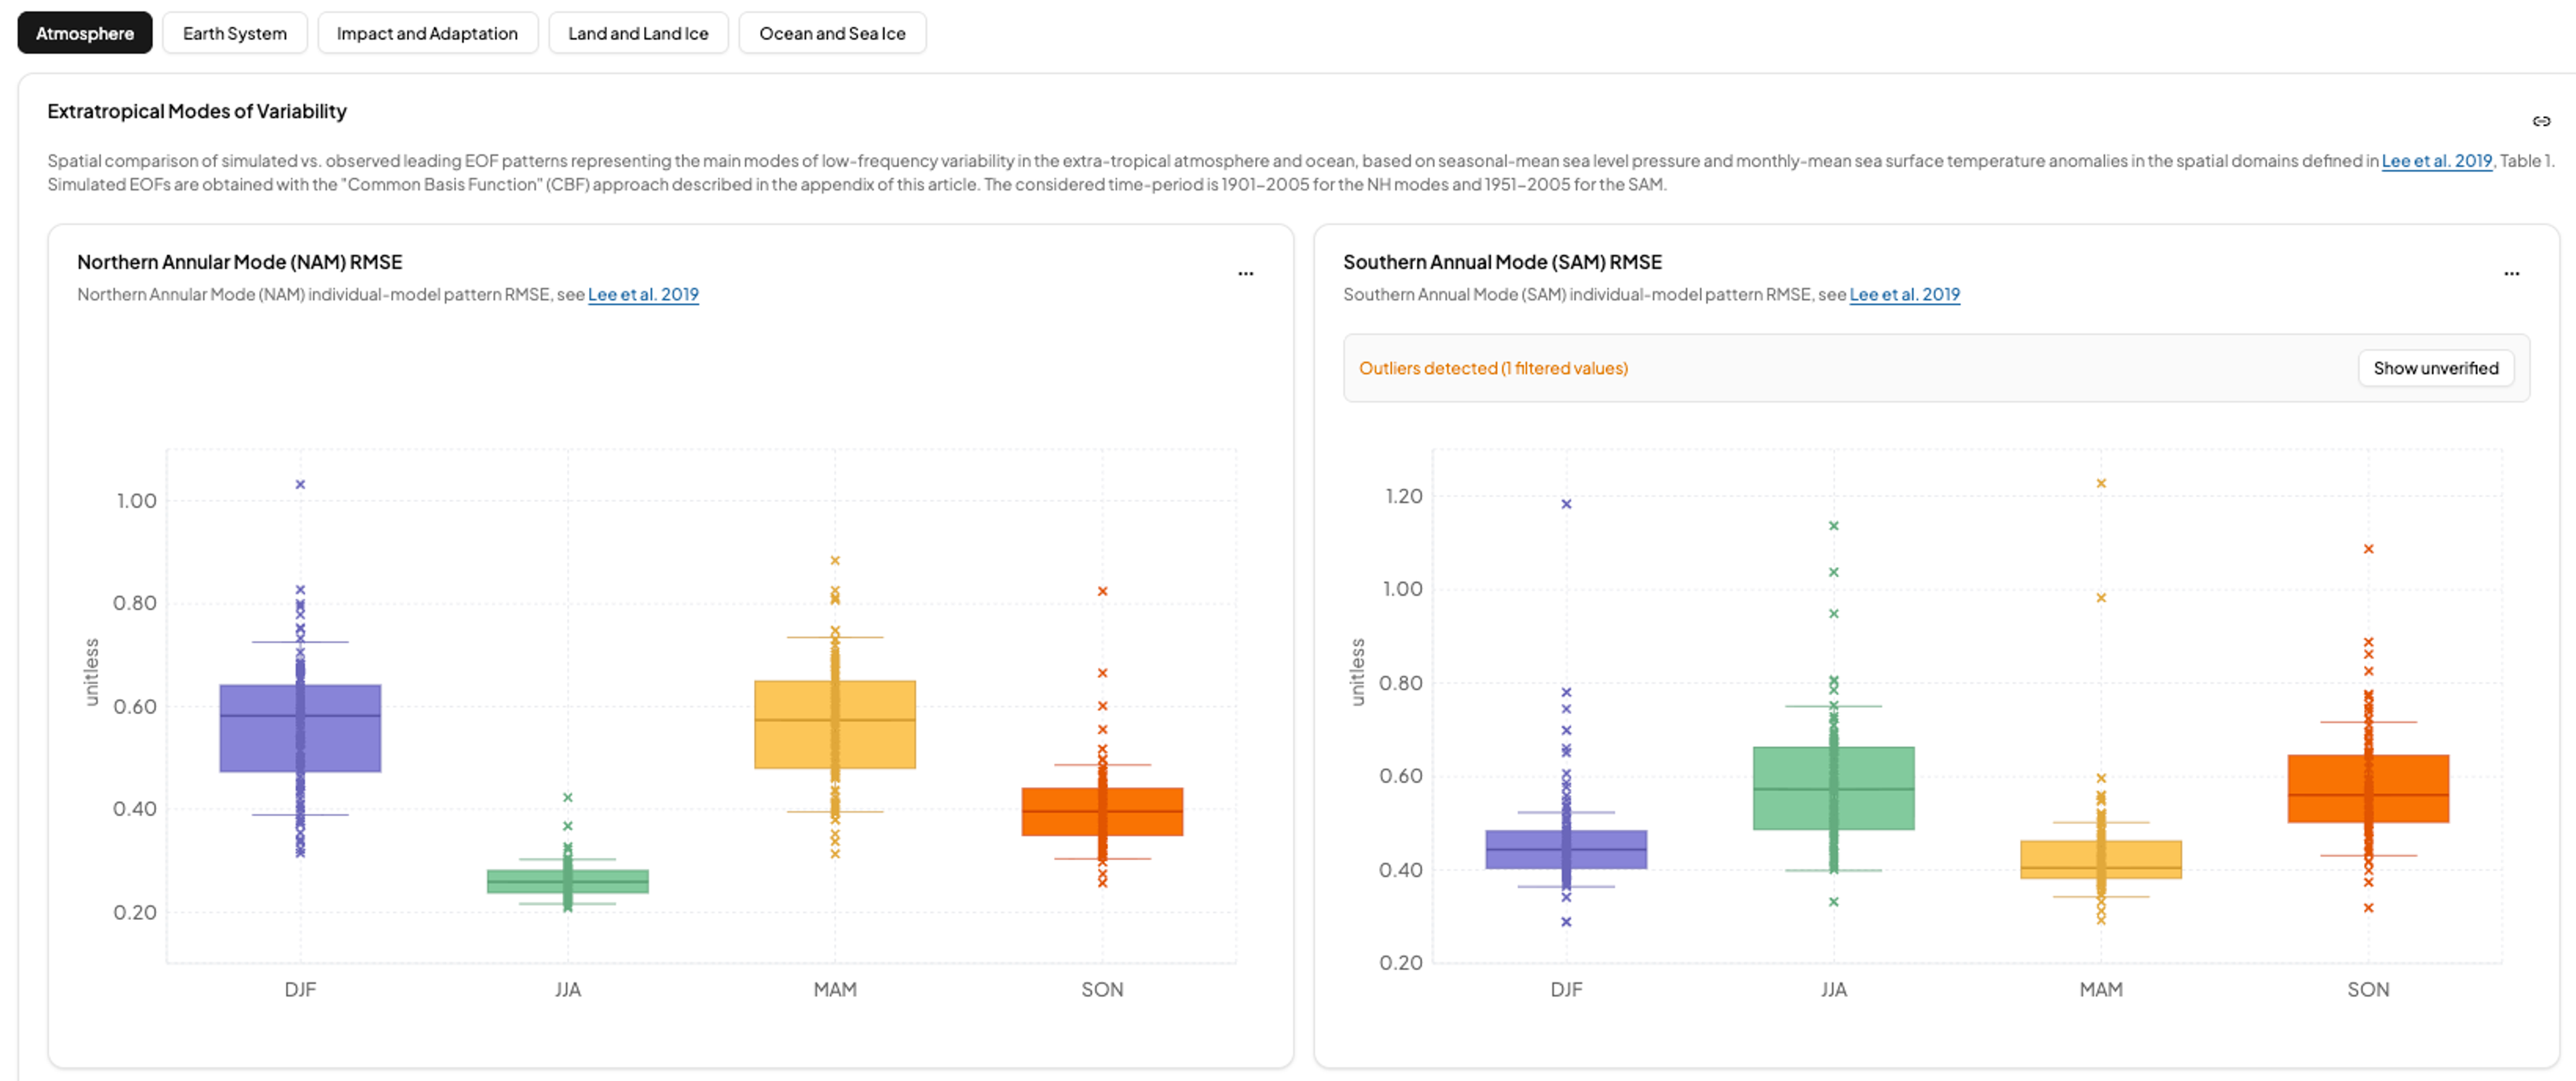Go to the Ocean and Sea Ice tab
This screenshot has width=2576, height=1081.
832,33
